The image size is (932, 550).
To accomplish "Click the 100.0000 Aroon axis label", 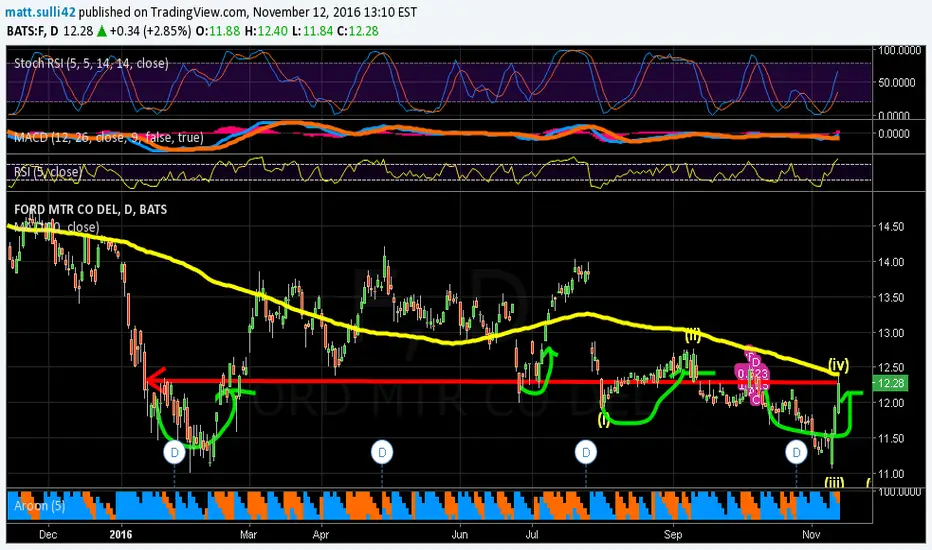I will [899, 492].
